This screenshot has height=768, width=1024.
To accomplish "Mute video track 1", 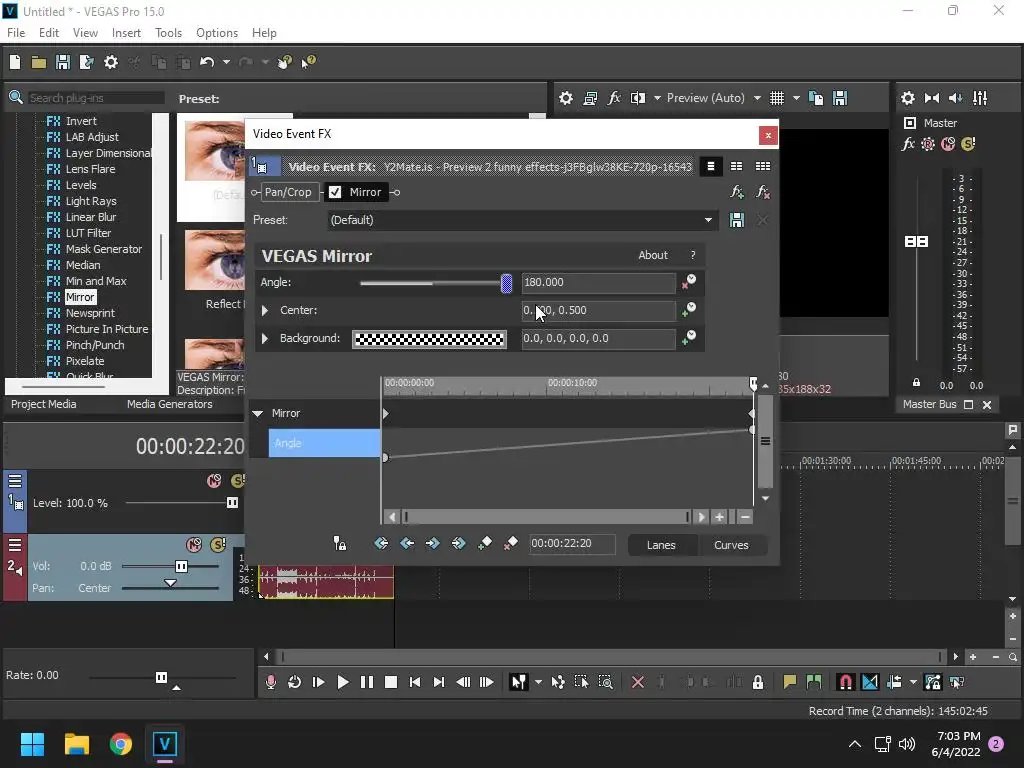I will 214,481.
